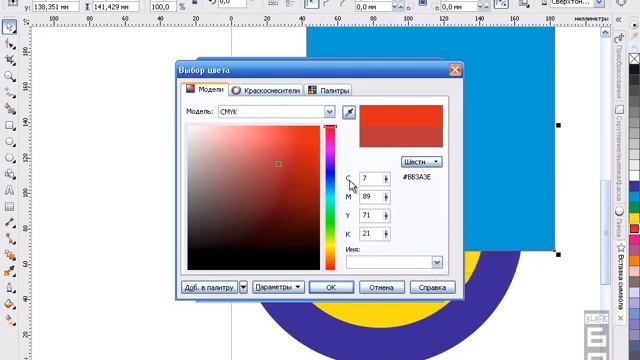Select the Dimension tool
640x360 pixels.
click(x=9, y=223)
